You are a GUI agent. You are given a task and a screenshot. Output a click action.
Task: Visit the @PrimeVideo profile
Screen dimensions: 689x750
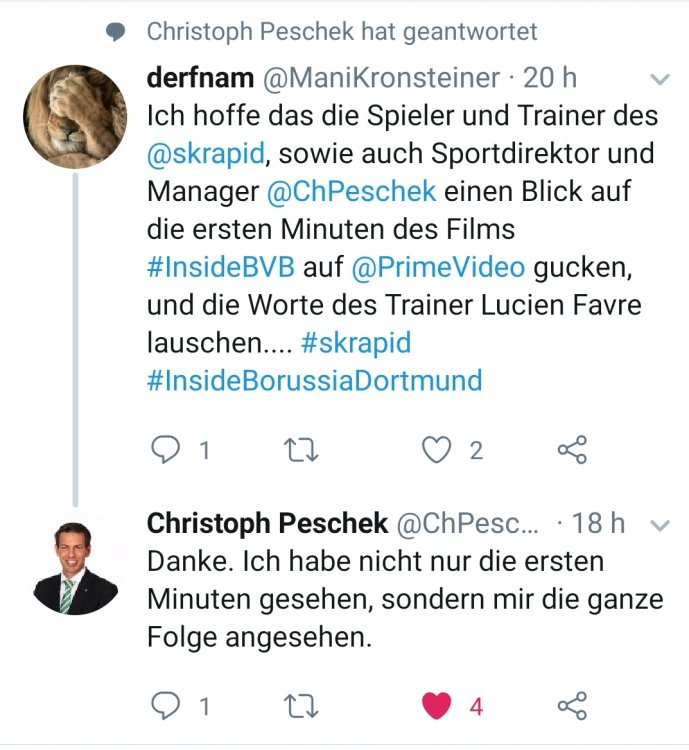pyautogui.click(x=441, y=268)
